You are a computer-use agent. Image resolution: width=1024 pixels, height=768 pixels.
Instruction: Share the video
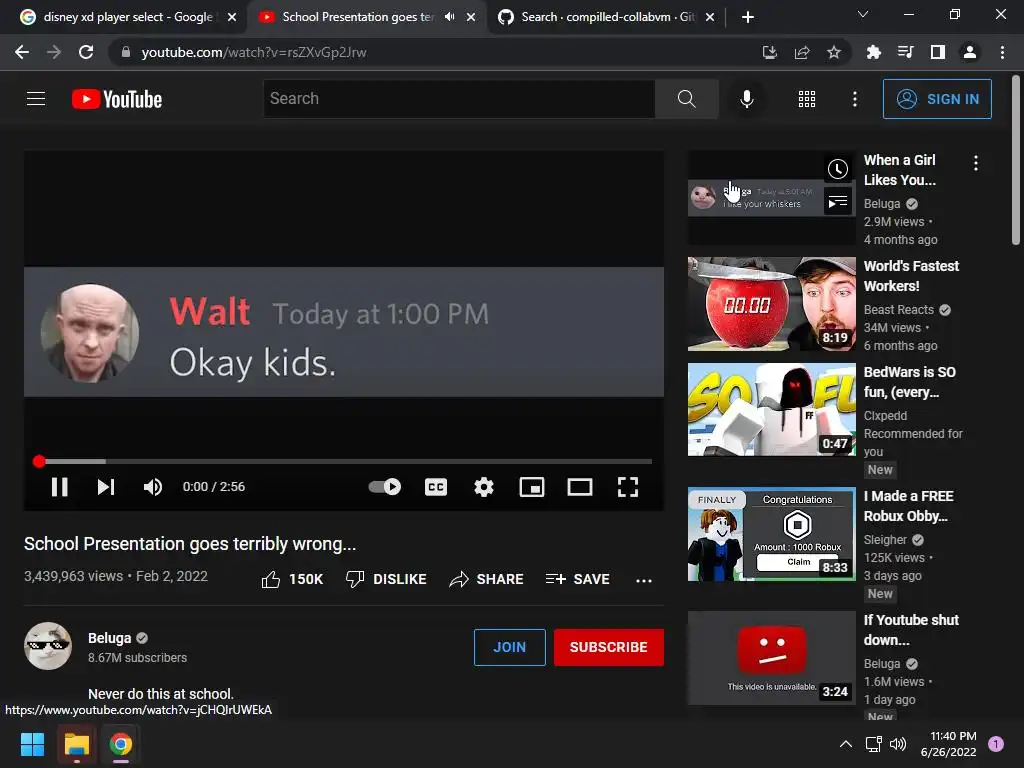coord(487,579)
